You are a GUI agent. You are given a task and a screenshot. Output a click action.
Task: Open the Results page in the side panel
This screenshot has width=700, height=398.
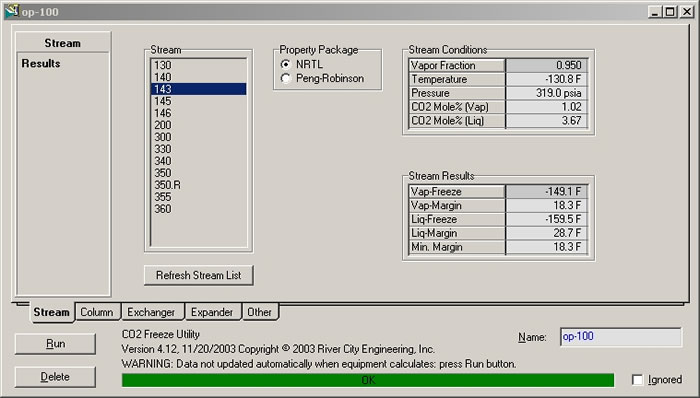[x=41, y=63]
